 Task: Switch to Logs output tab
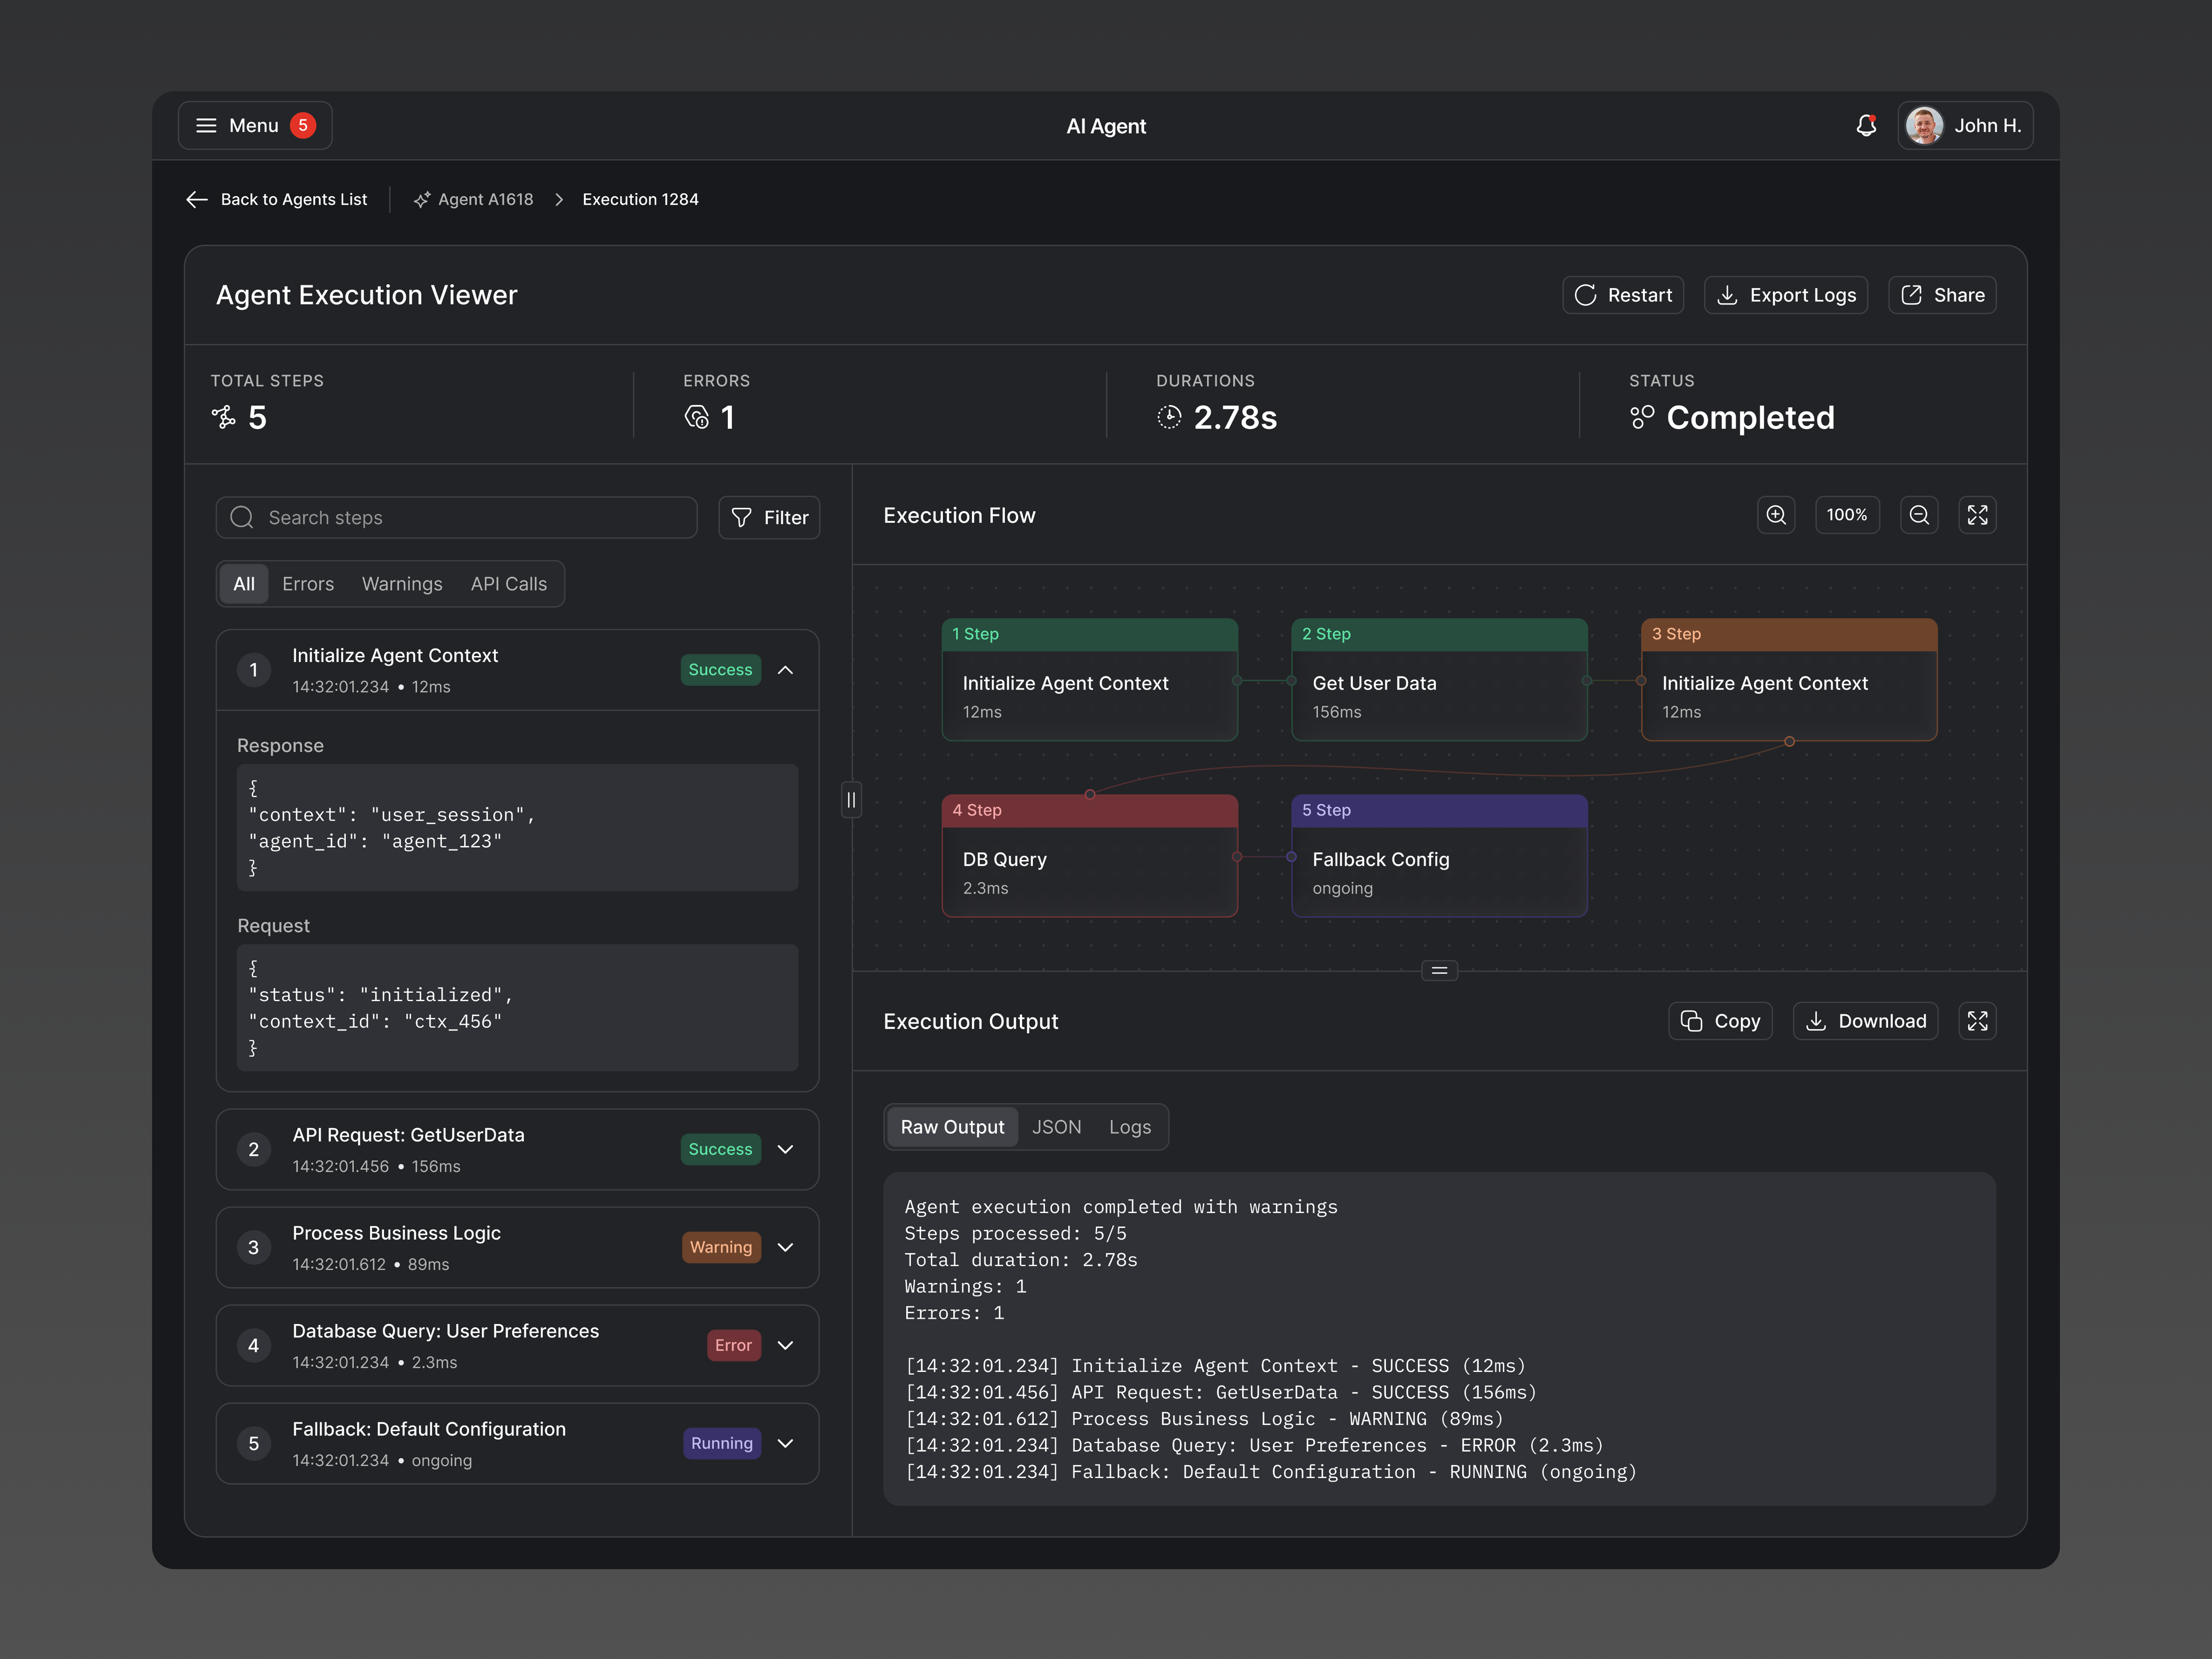[x=1130, y=1127]
